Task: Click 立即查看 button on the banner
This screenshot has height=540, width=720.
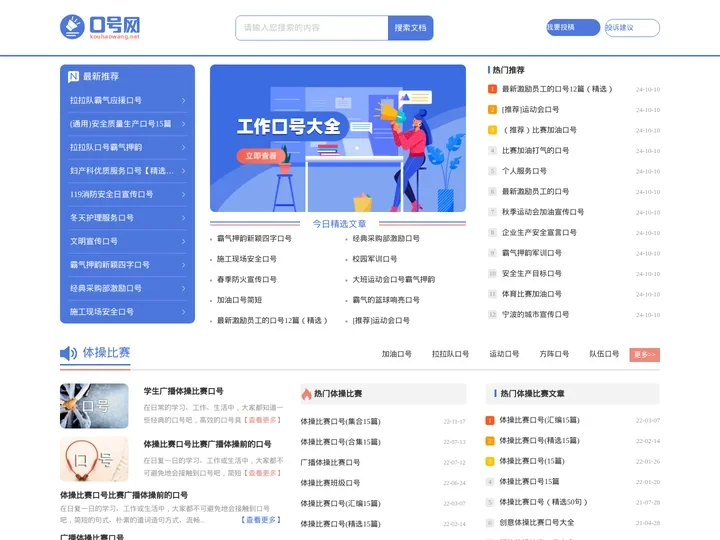Action: tap(260, 156)
